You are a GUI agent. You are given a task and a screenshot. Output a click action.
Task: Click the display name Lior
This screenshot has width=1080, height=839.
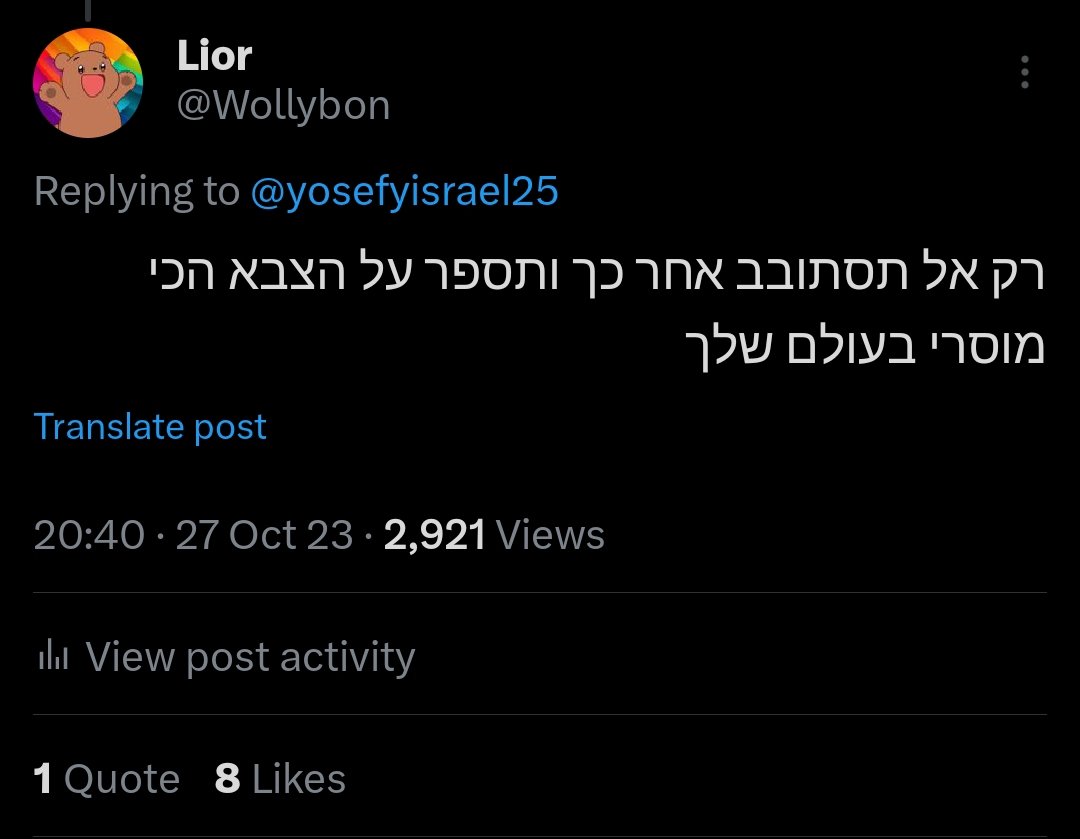[x=214, y=57]
